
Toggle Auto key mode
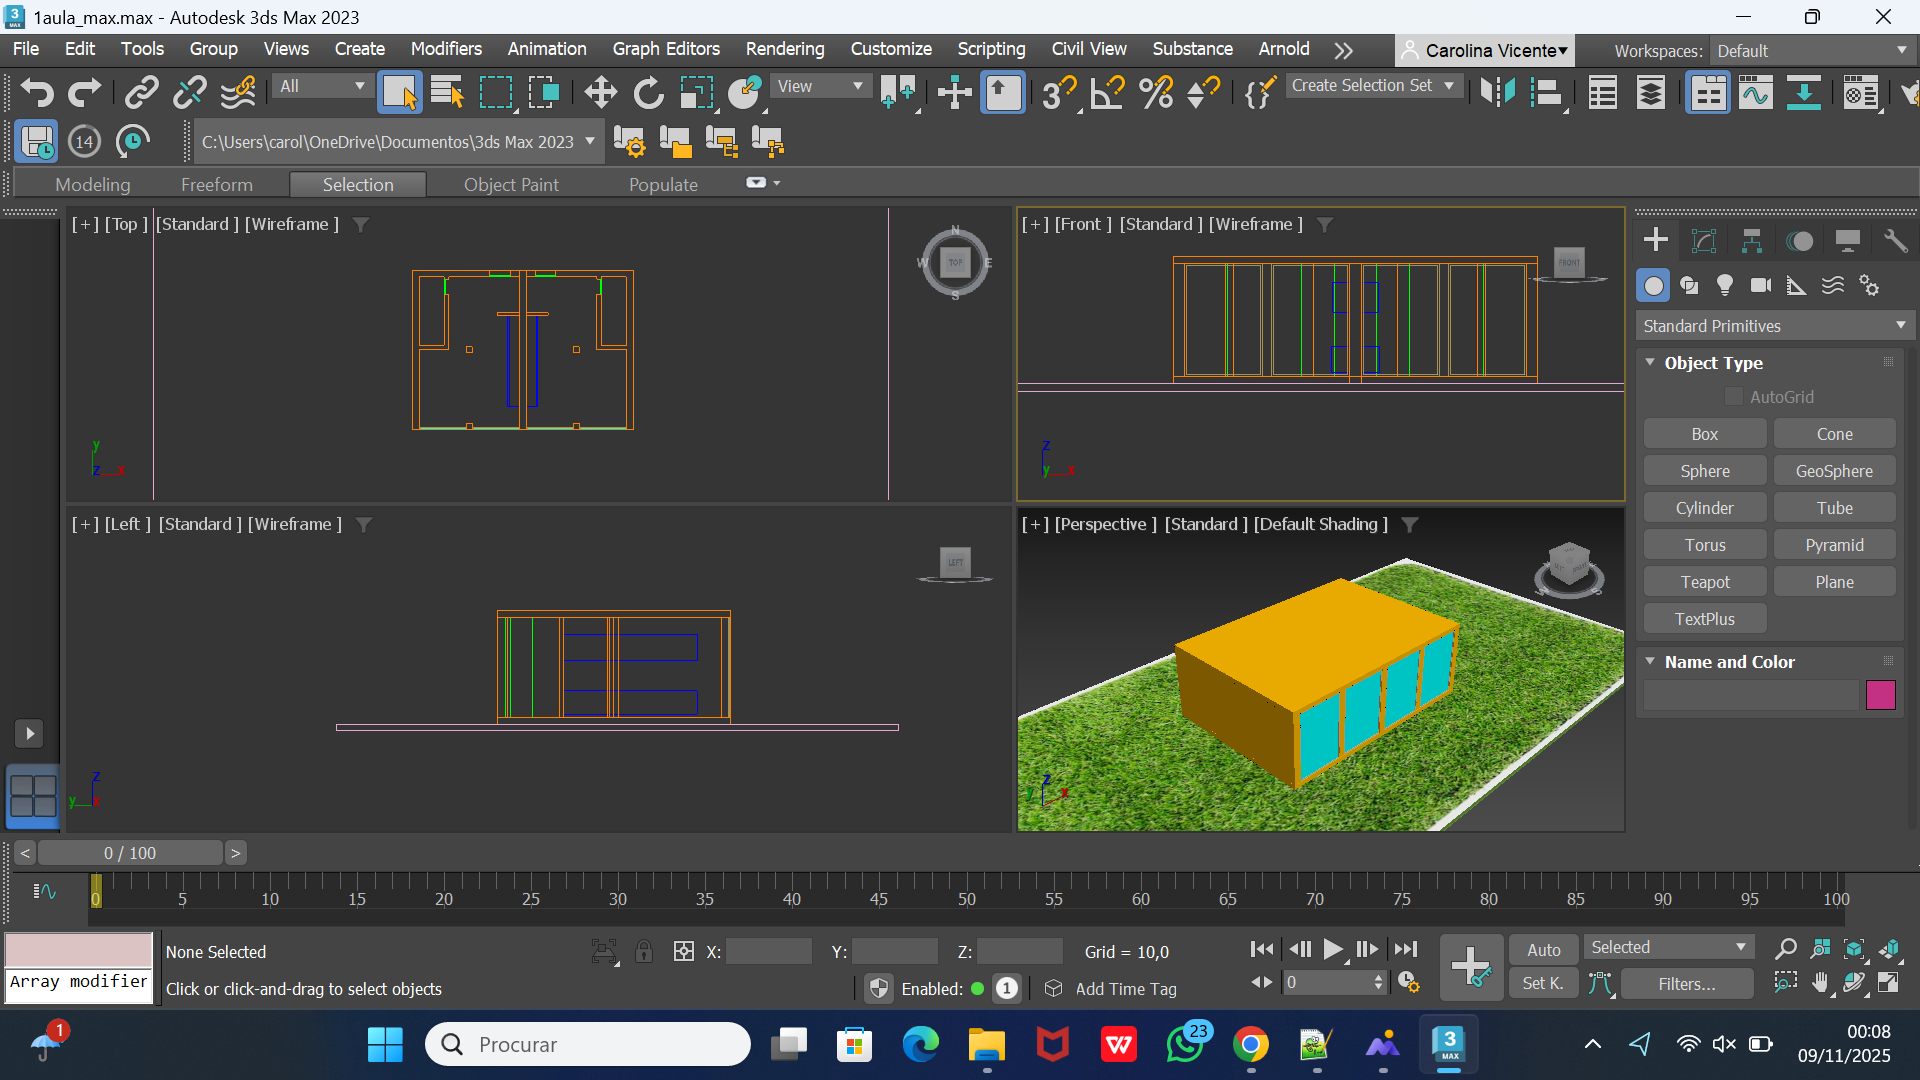(x=1543, y=950)
